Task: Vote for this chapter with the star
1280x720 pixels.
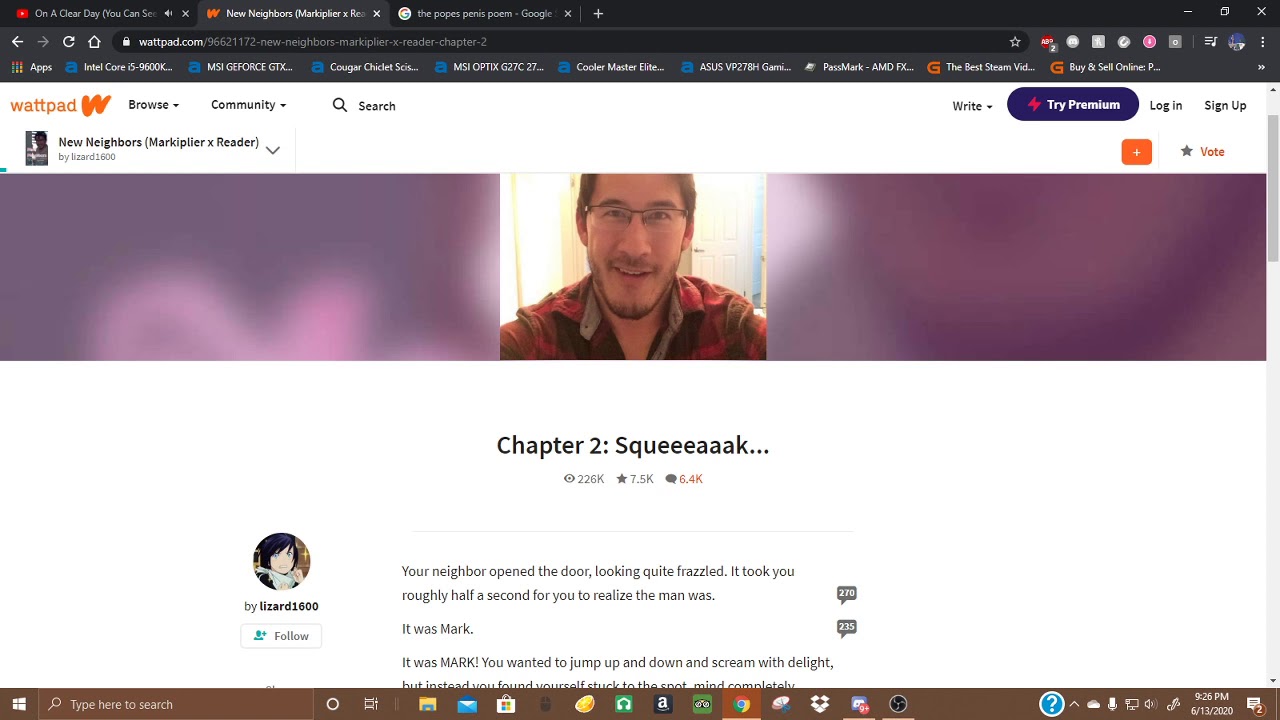Action: pyautogui.click(x=1202, y=152)
